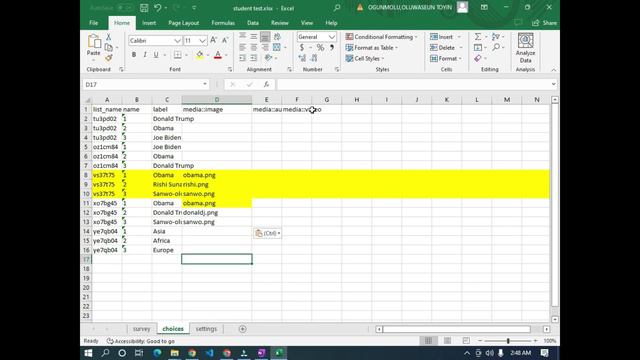
Task: Save the workbook using floppy icon
Action: tap(144, 8)
